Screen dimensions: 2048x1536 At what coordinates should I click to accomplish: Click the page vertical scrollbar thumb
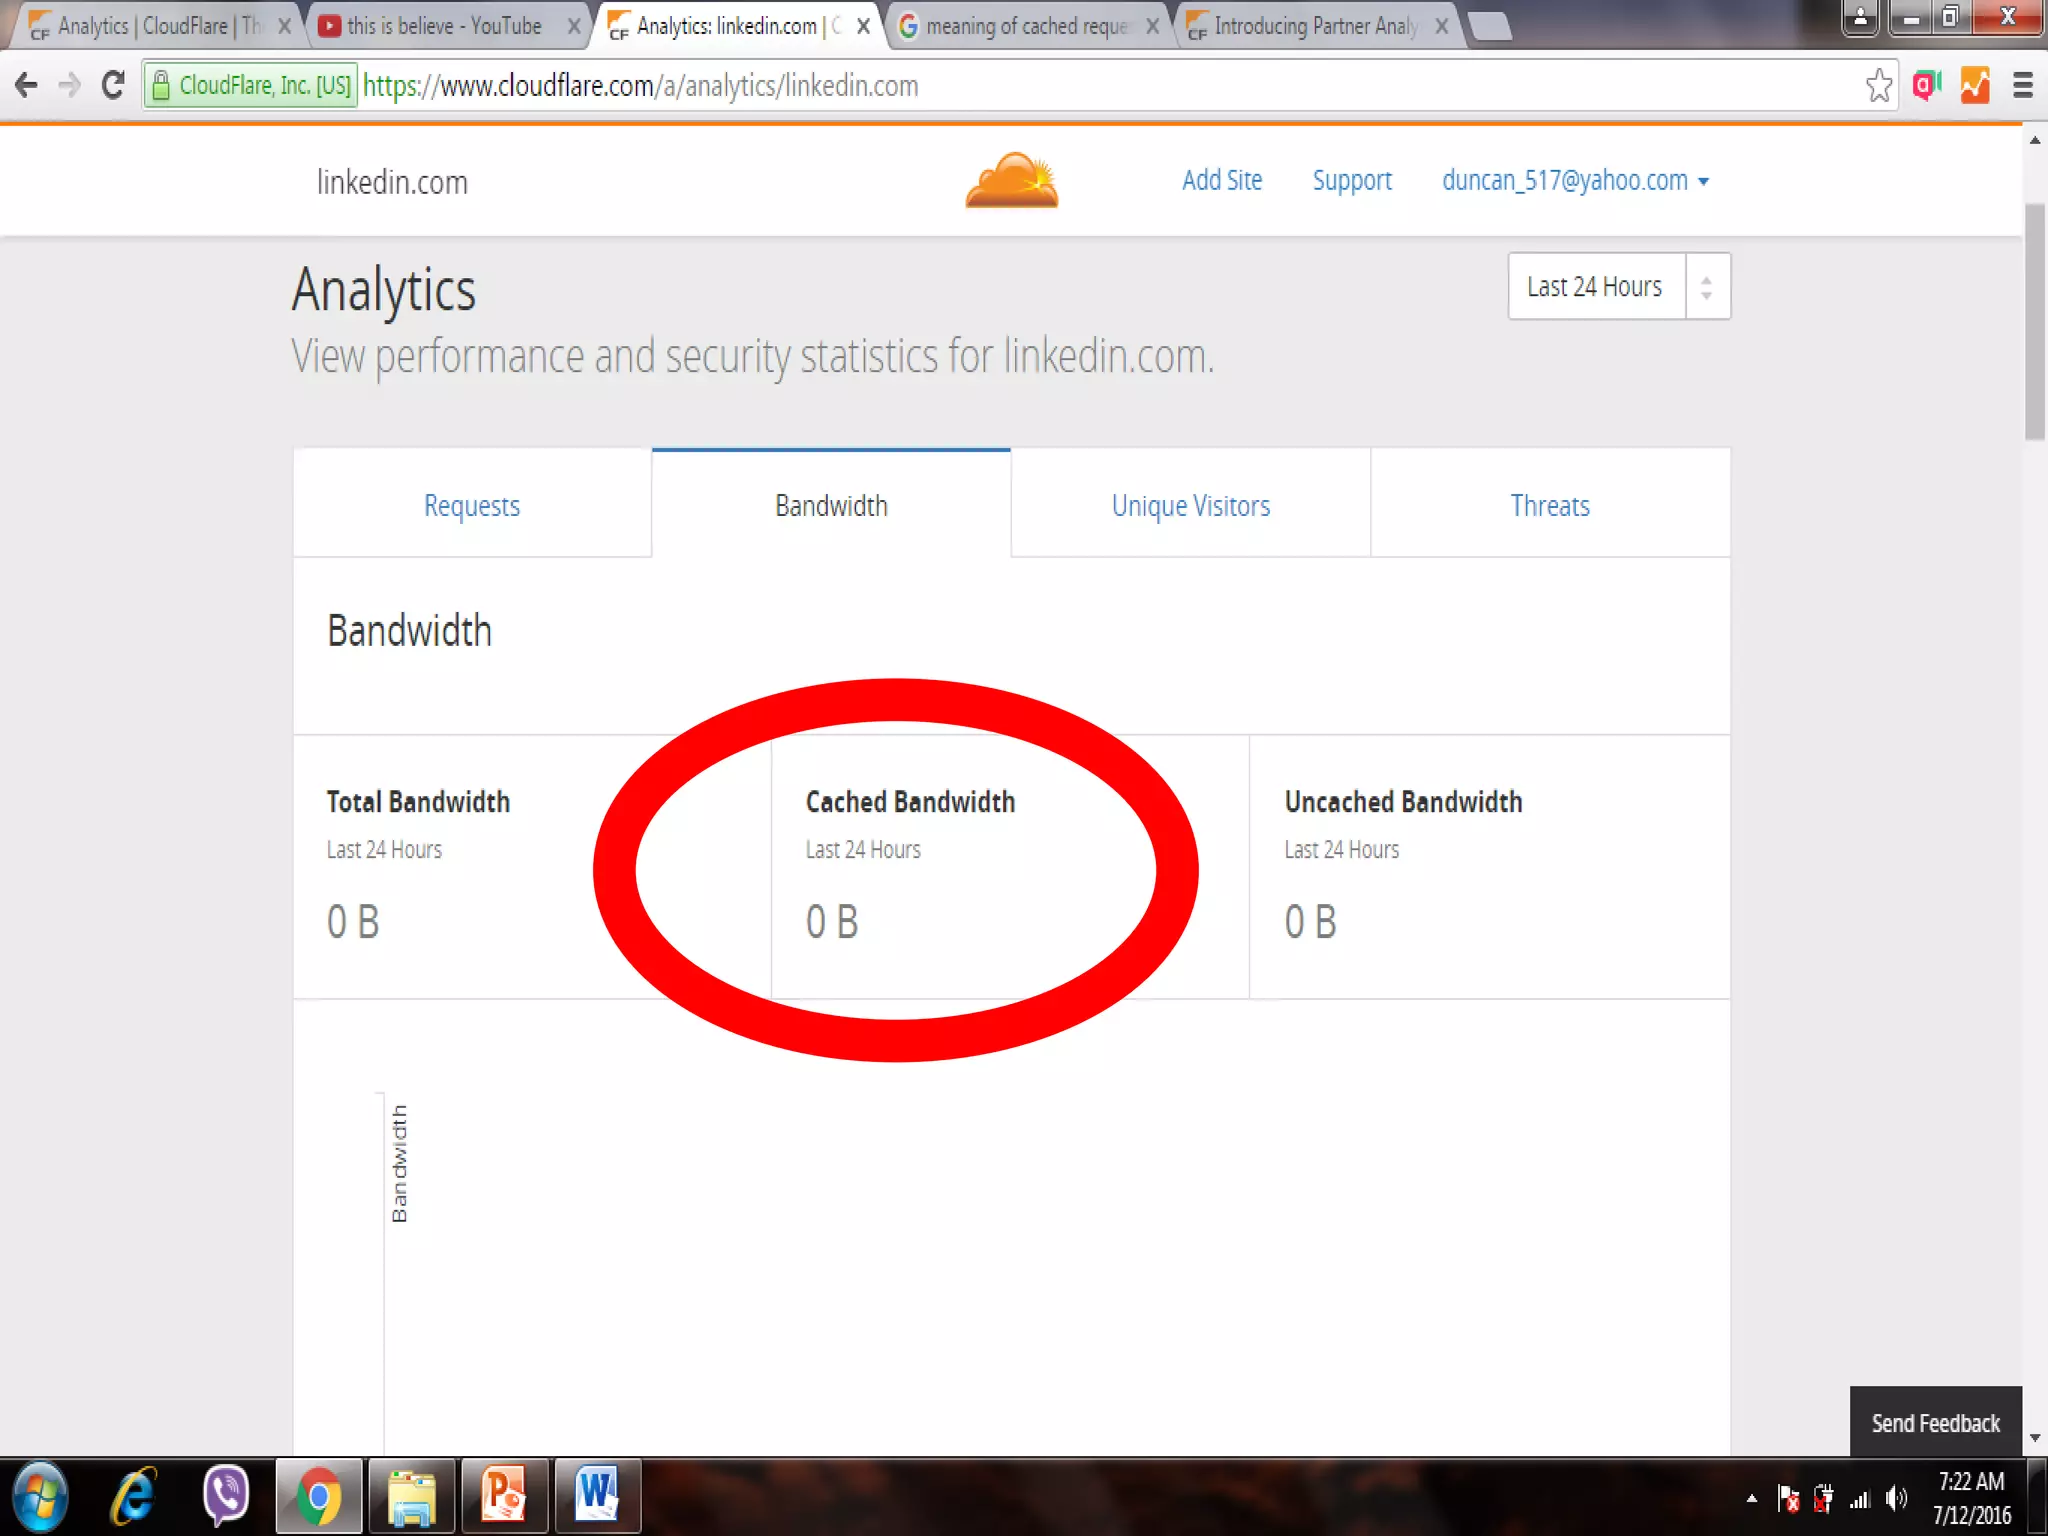[2034, 320]
